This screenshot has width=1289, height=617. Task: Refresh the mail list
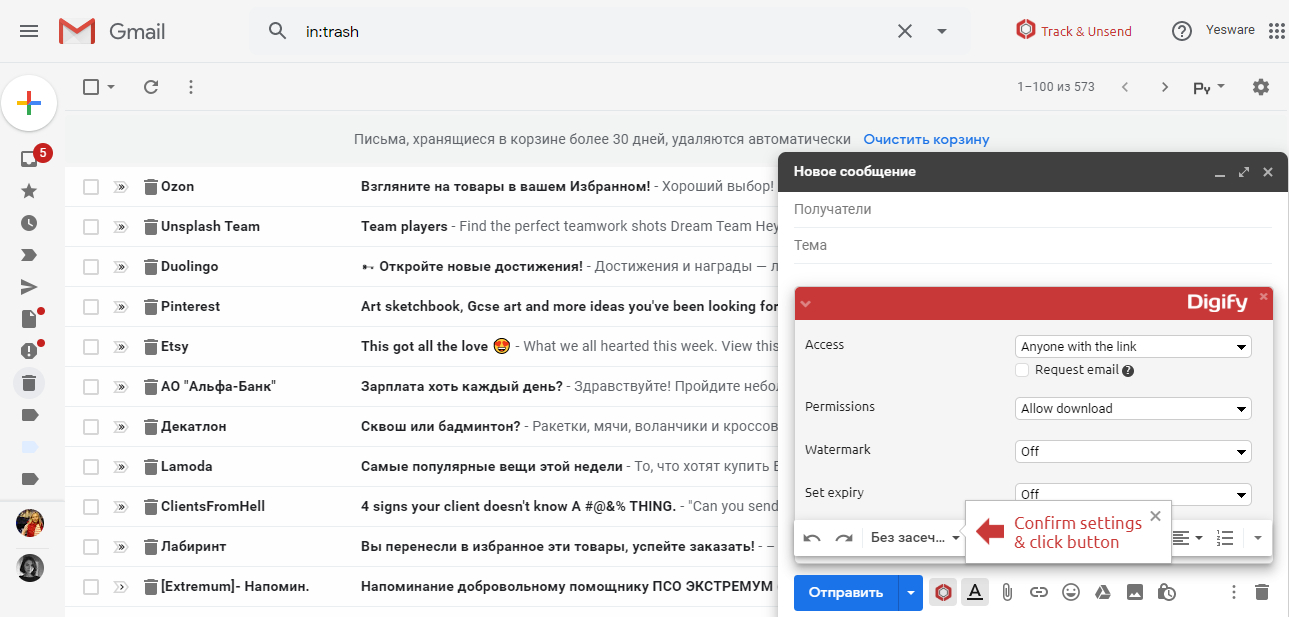click(151, 87)
